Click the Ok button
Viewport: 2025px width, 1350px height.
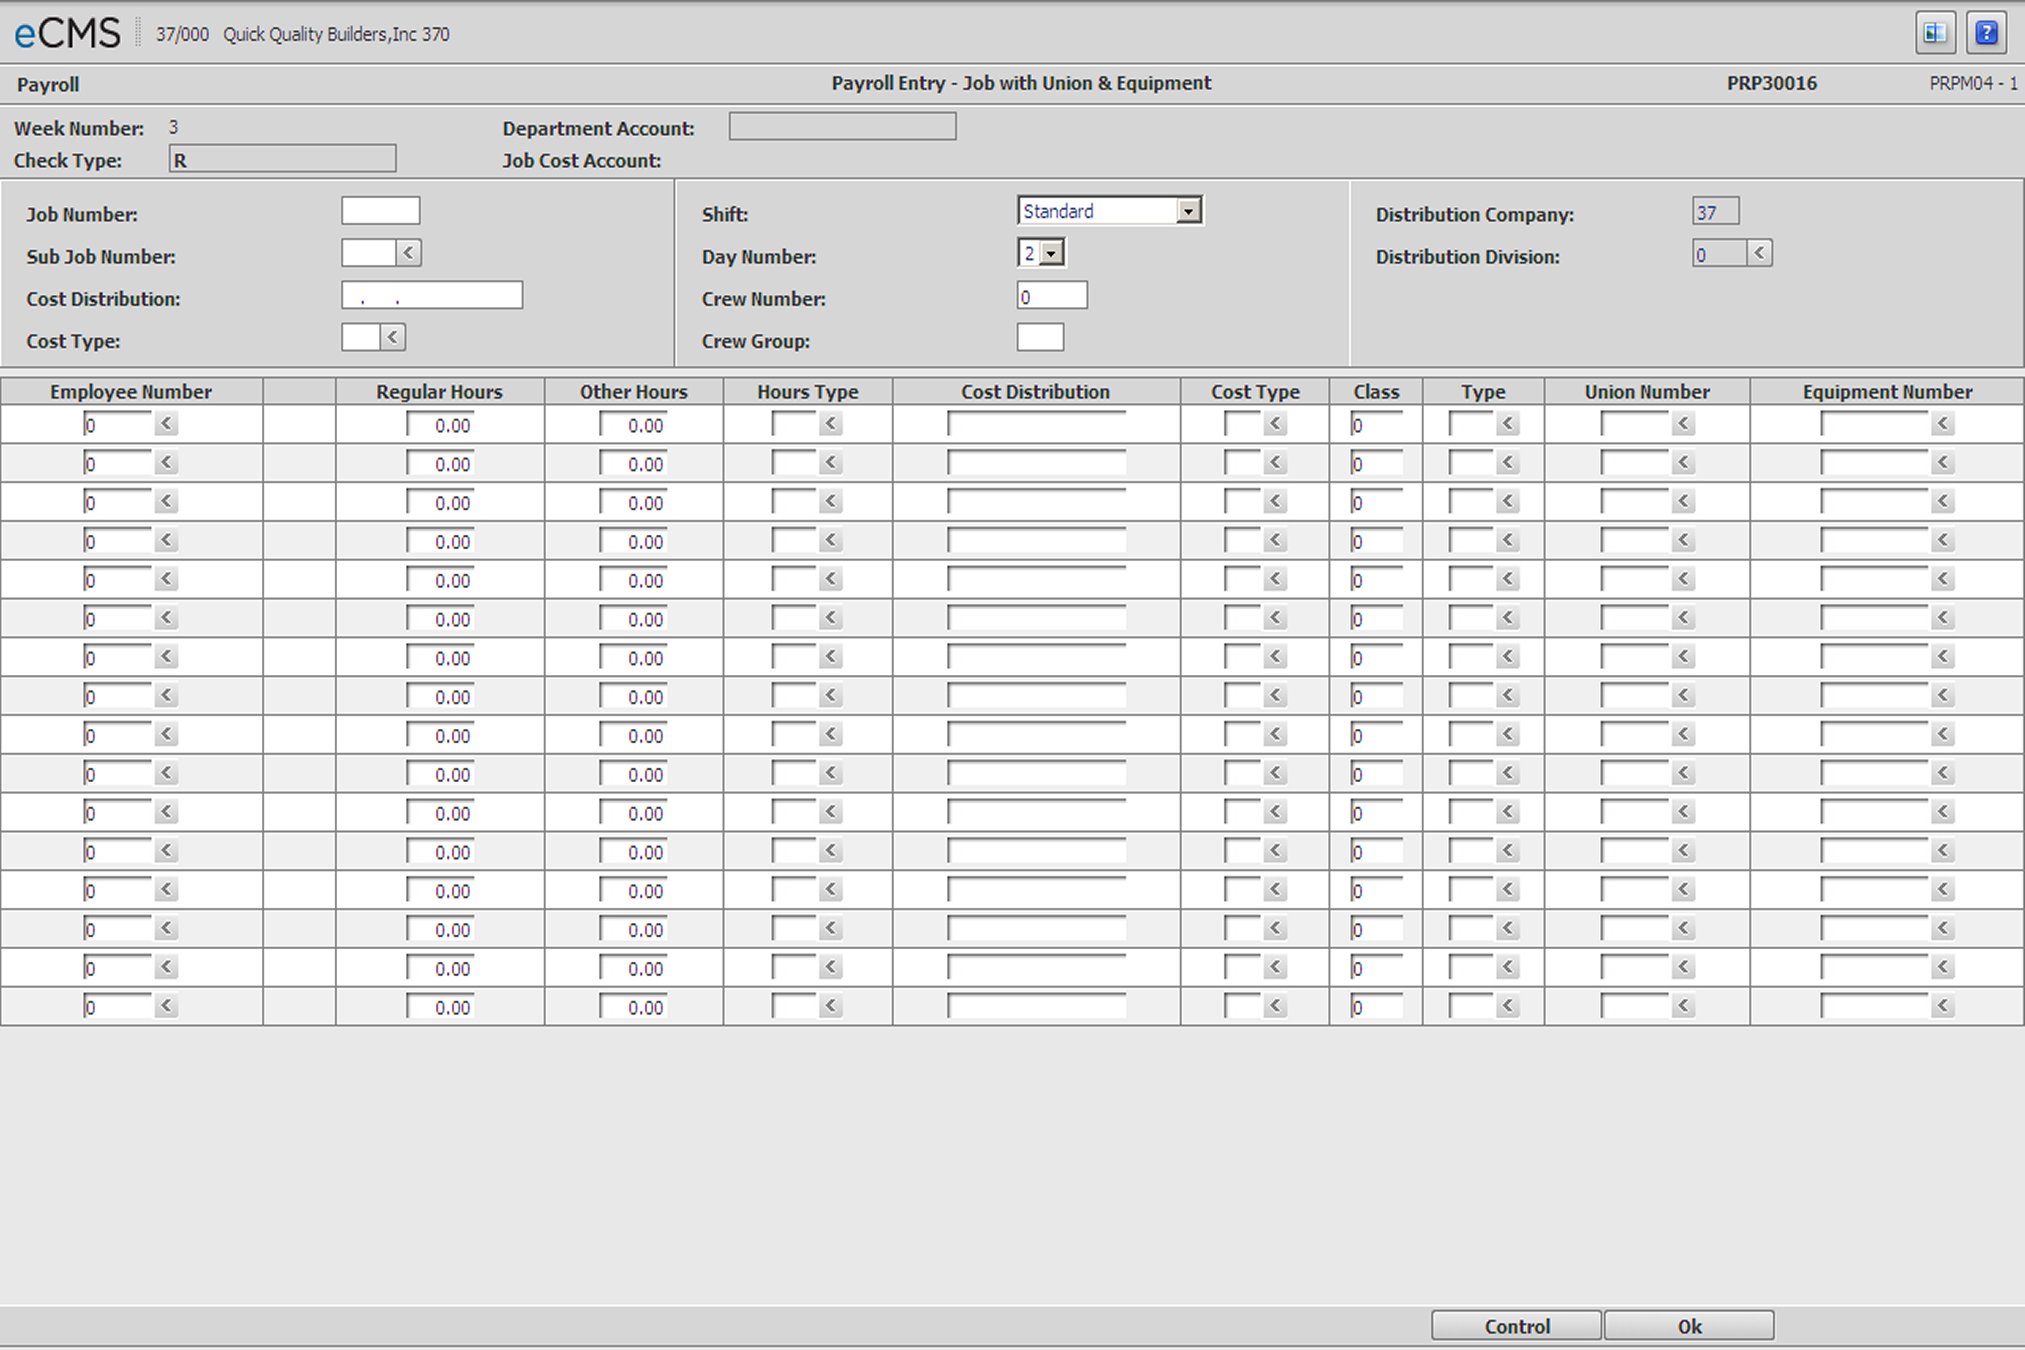pos(1689,1326)
